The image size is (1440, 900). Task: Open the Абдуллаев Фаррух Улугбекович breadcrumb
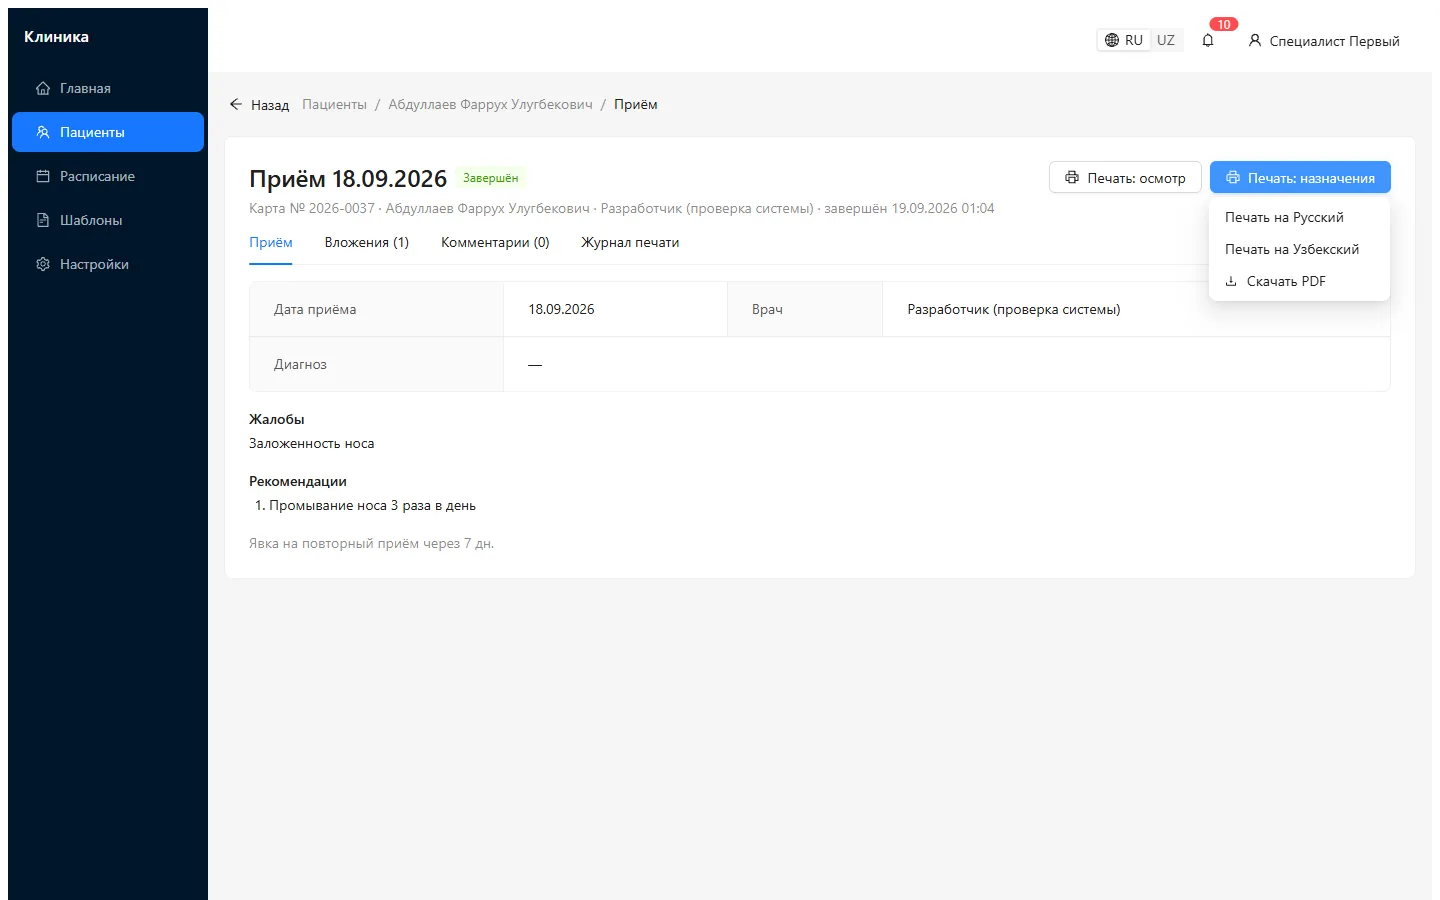[x=490, y=104]
